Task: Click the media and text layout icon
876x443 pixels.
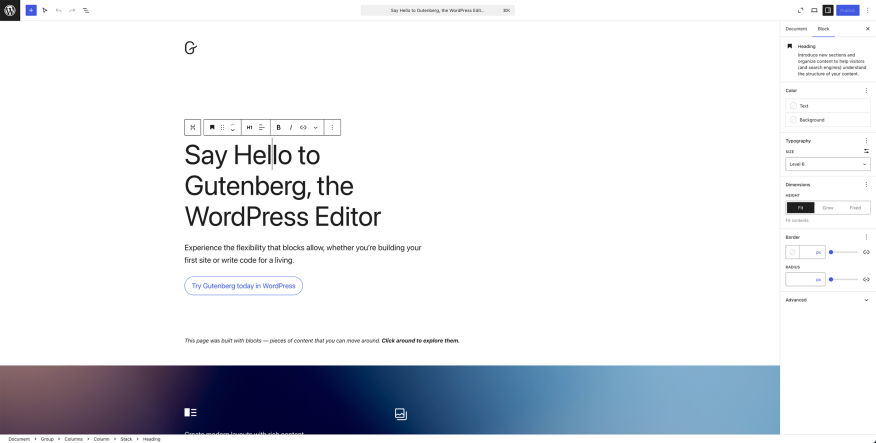Action: (191, 412)
